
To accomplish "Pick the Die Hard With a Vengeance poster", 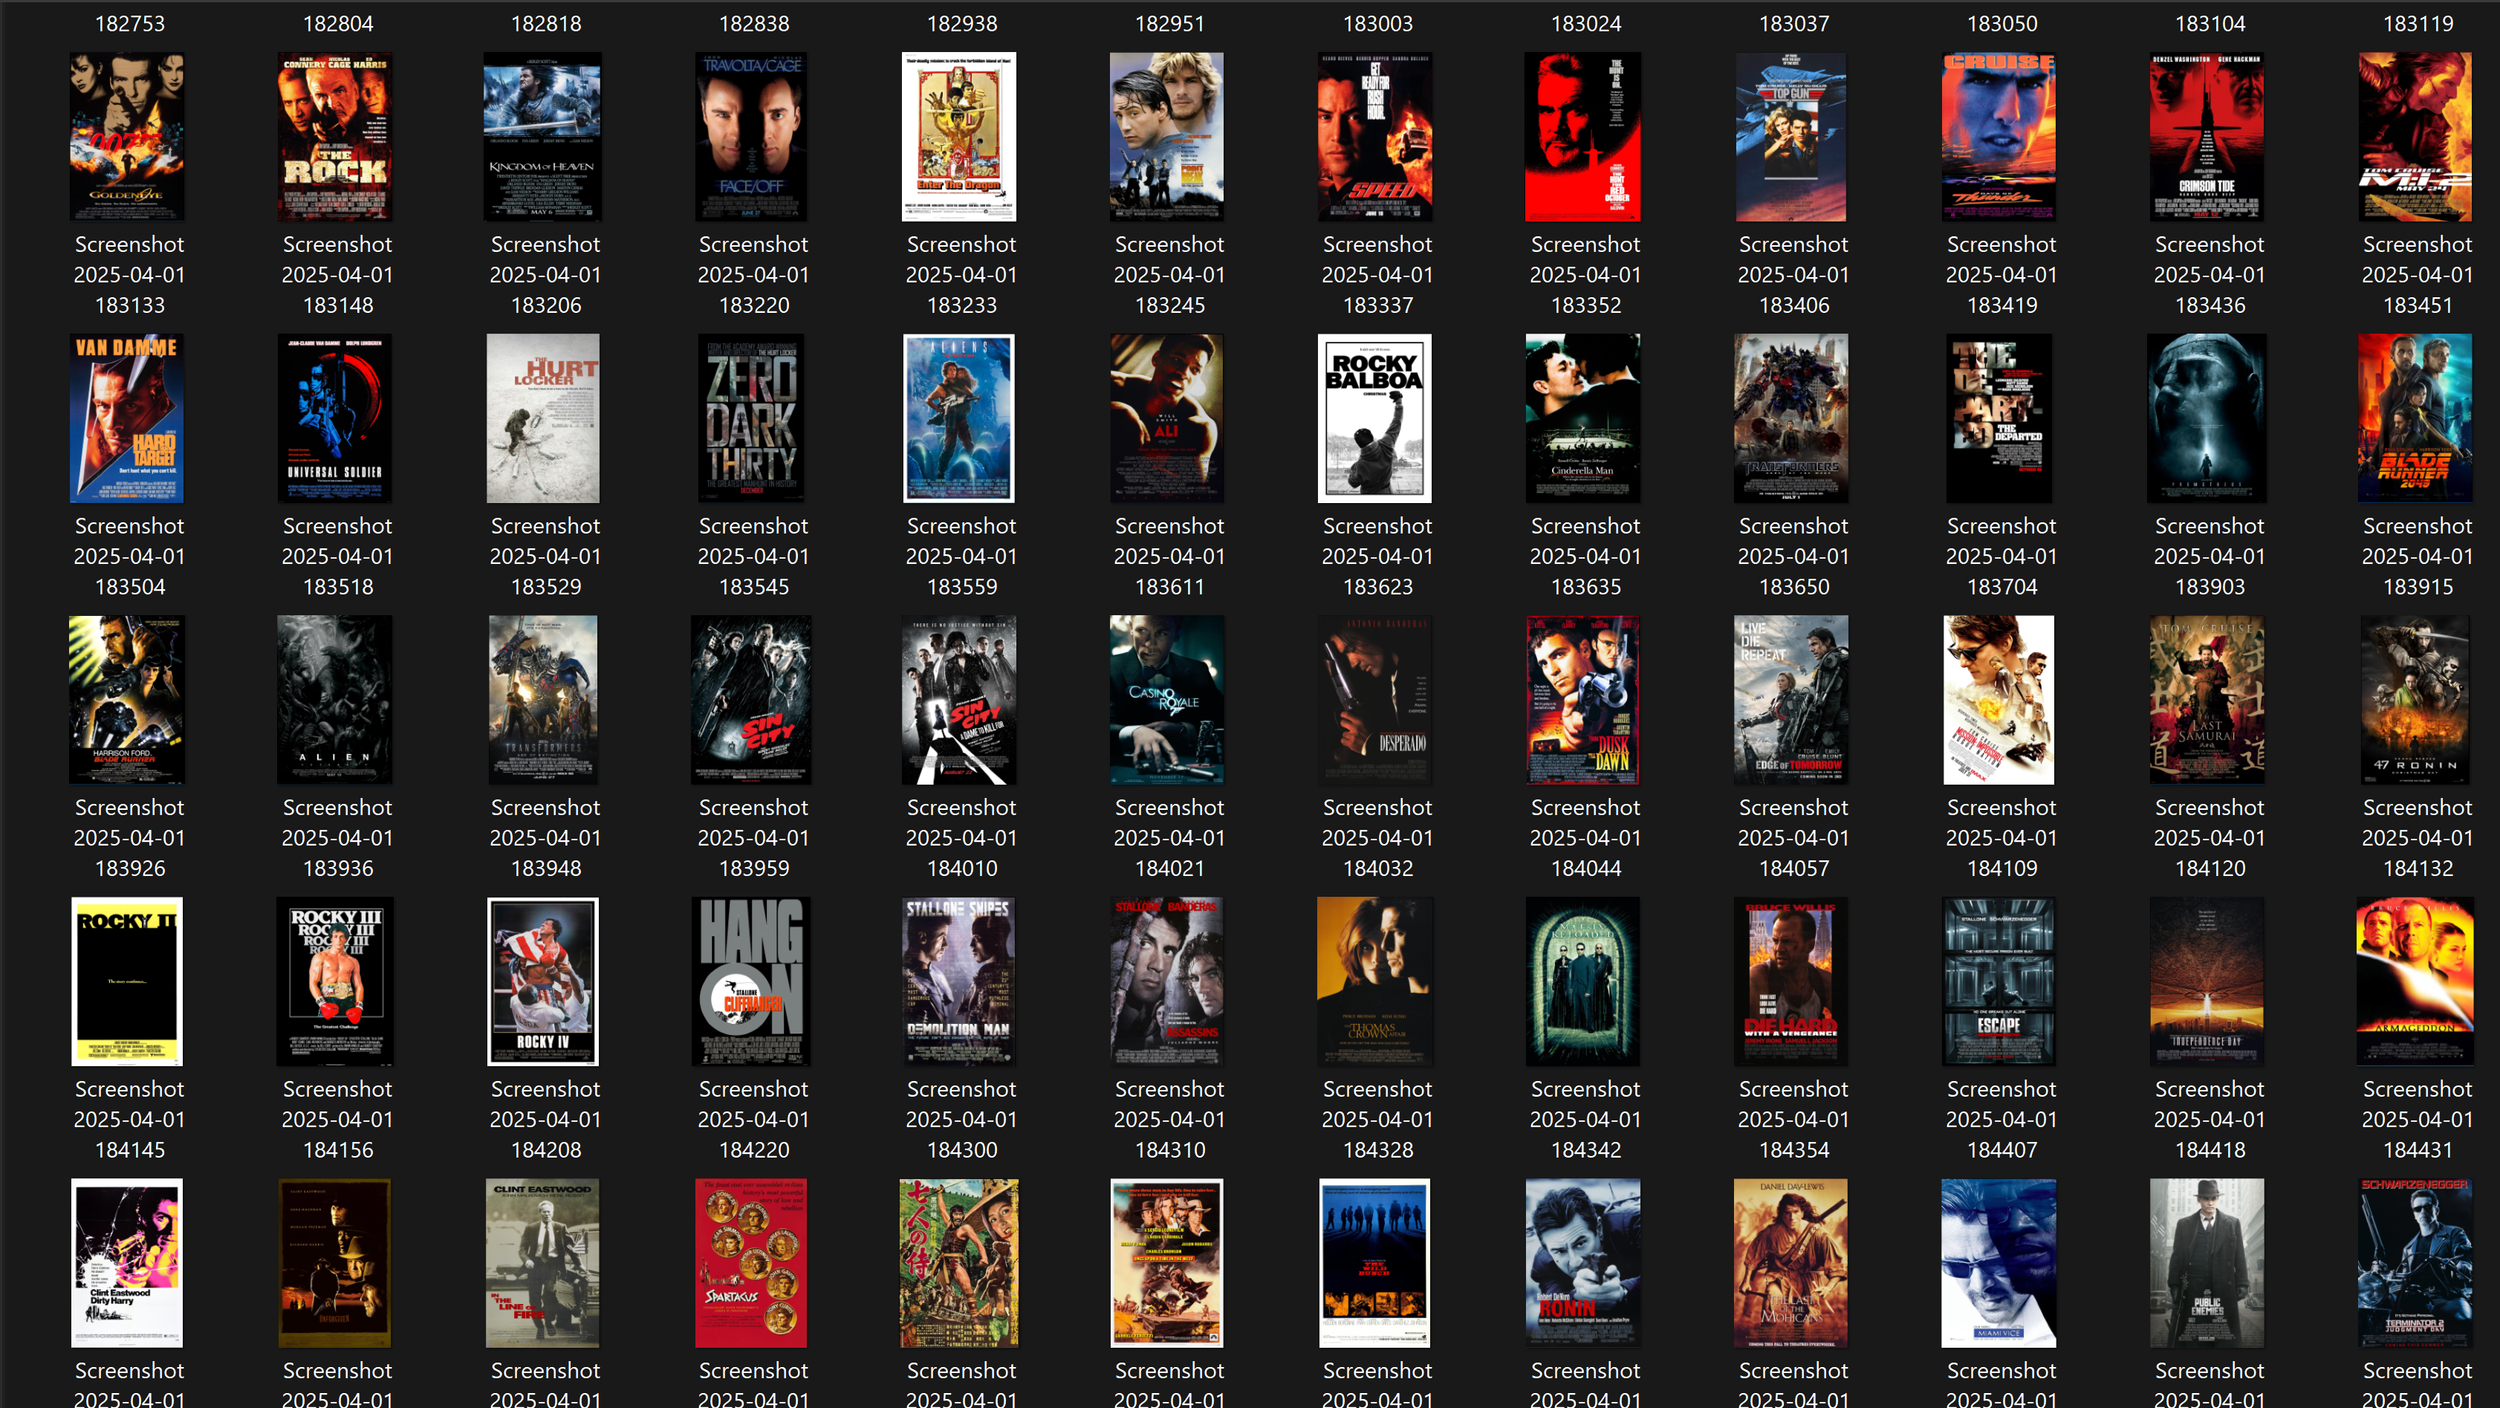I will (x=1791, y=981).
